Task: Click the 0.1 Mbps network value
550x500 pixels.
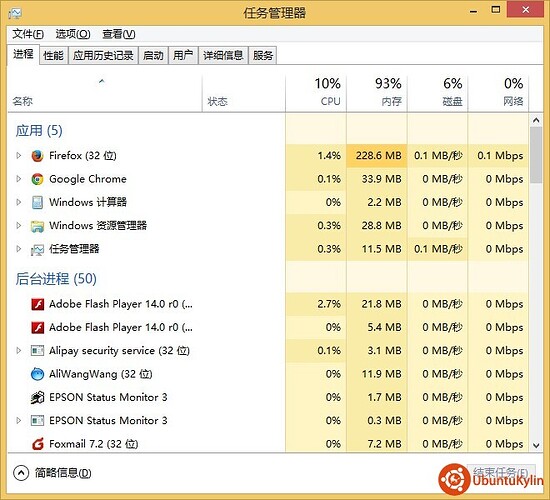Action: (x=500, y=155)
